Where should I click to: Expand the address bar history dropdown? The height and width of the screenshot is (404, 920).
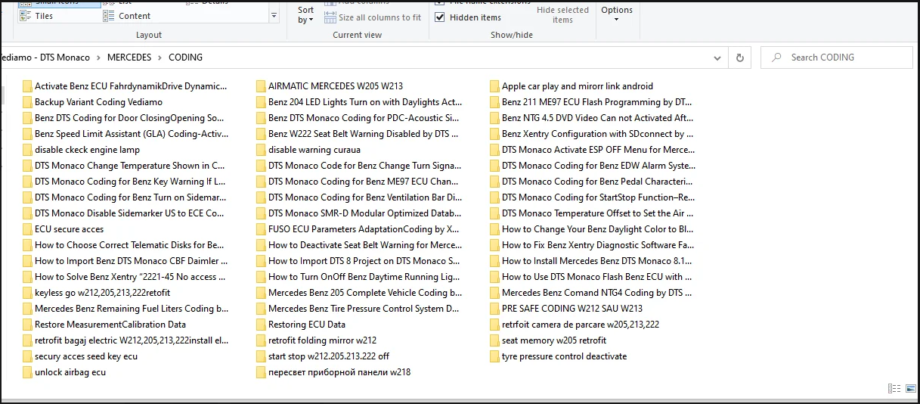(718, 57)
